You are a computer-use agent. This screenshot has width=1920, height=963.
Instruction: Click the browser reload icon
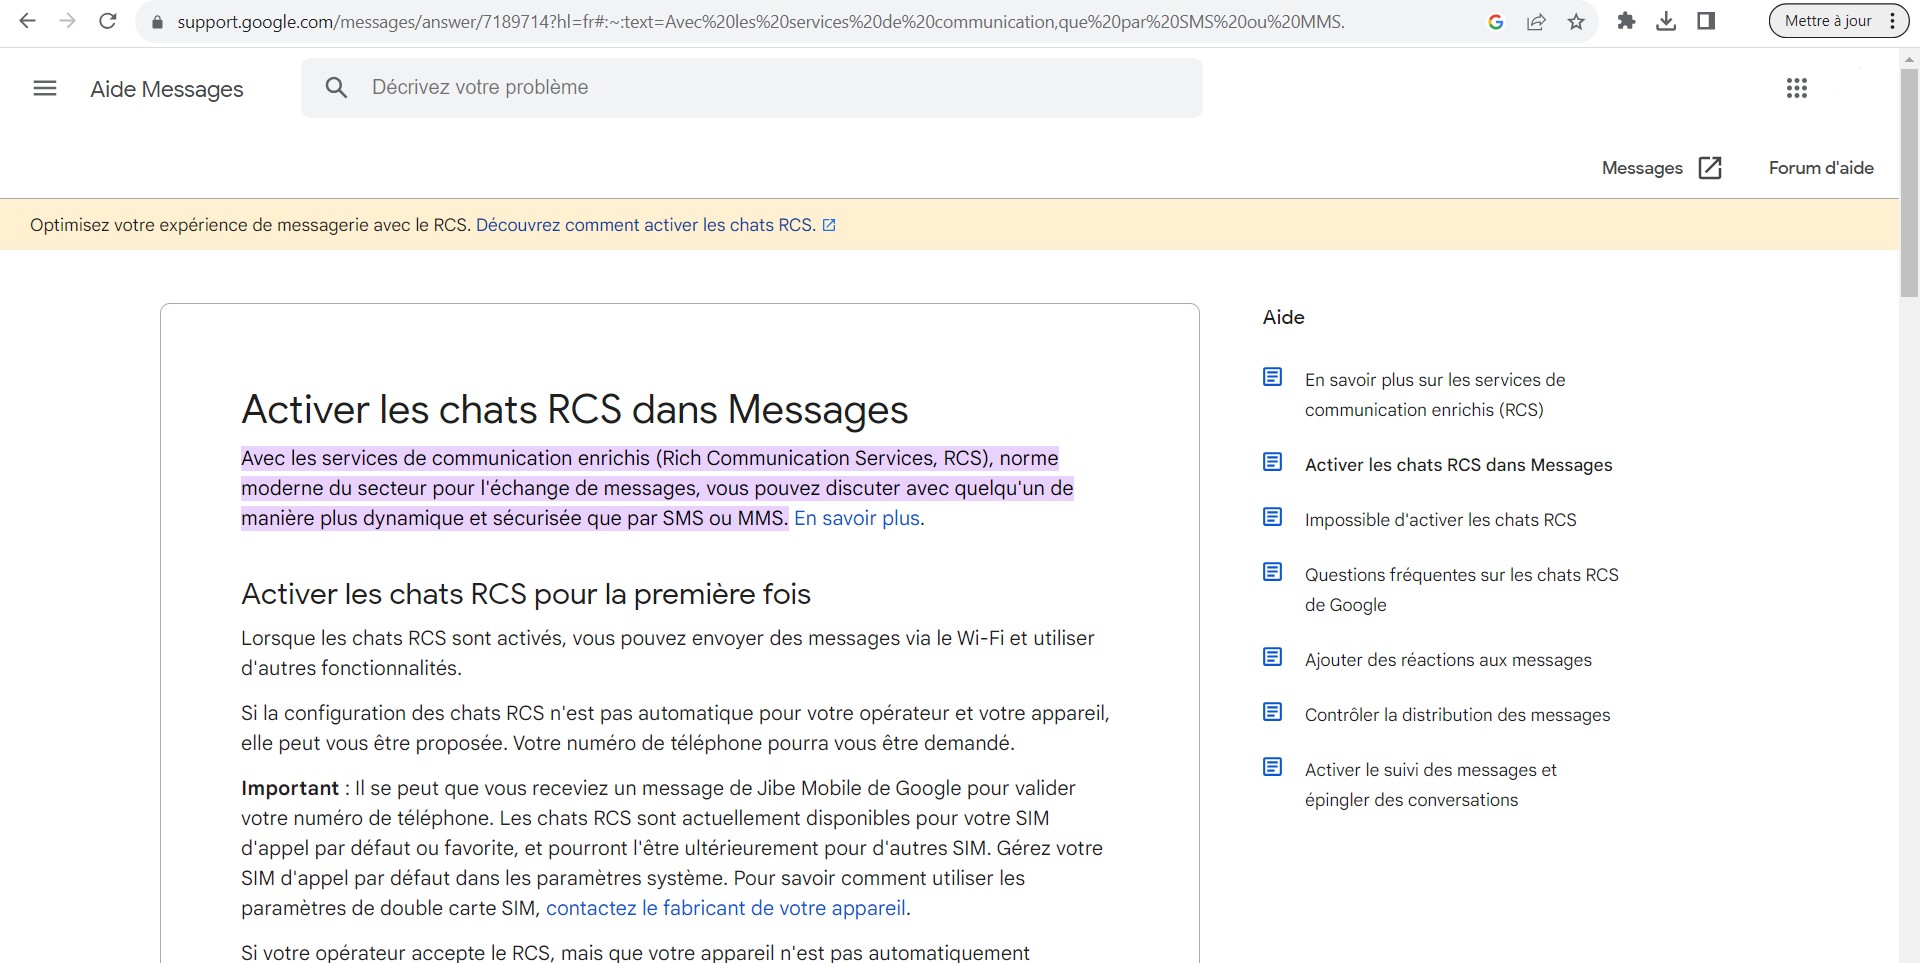click(108, 21)
